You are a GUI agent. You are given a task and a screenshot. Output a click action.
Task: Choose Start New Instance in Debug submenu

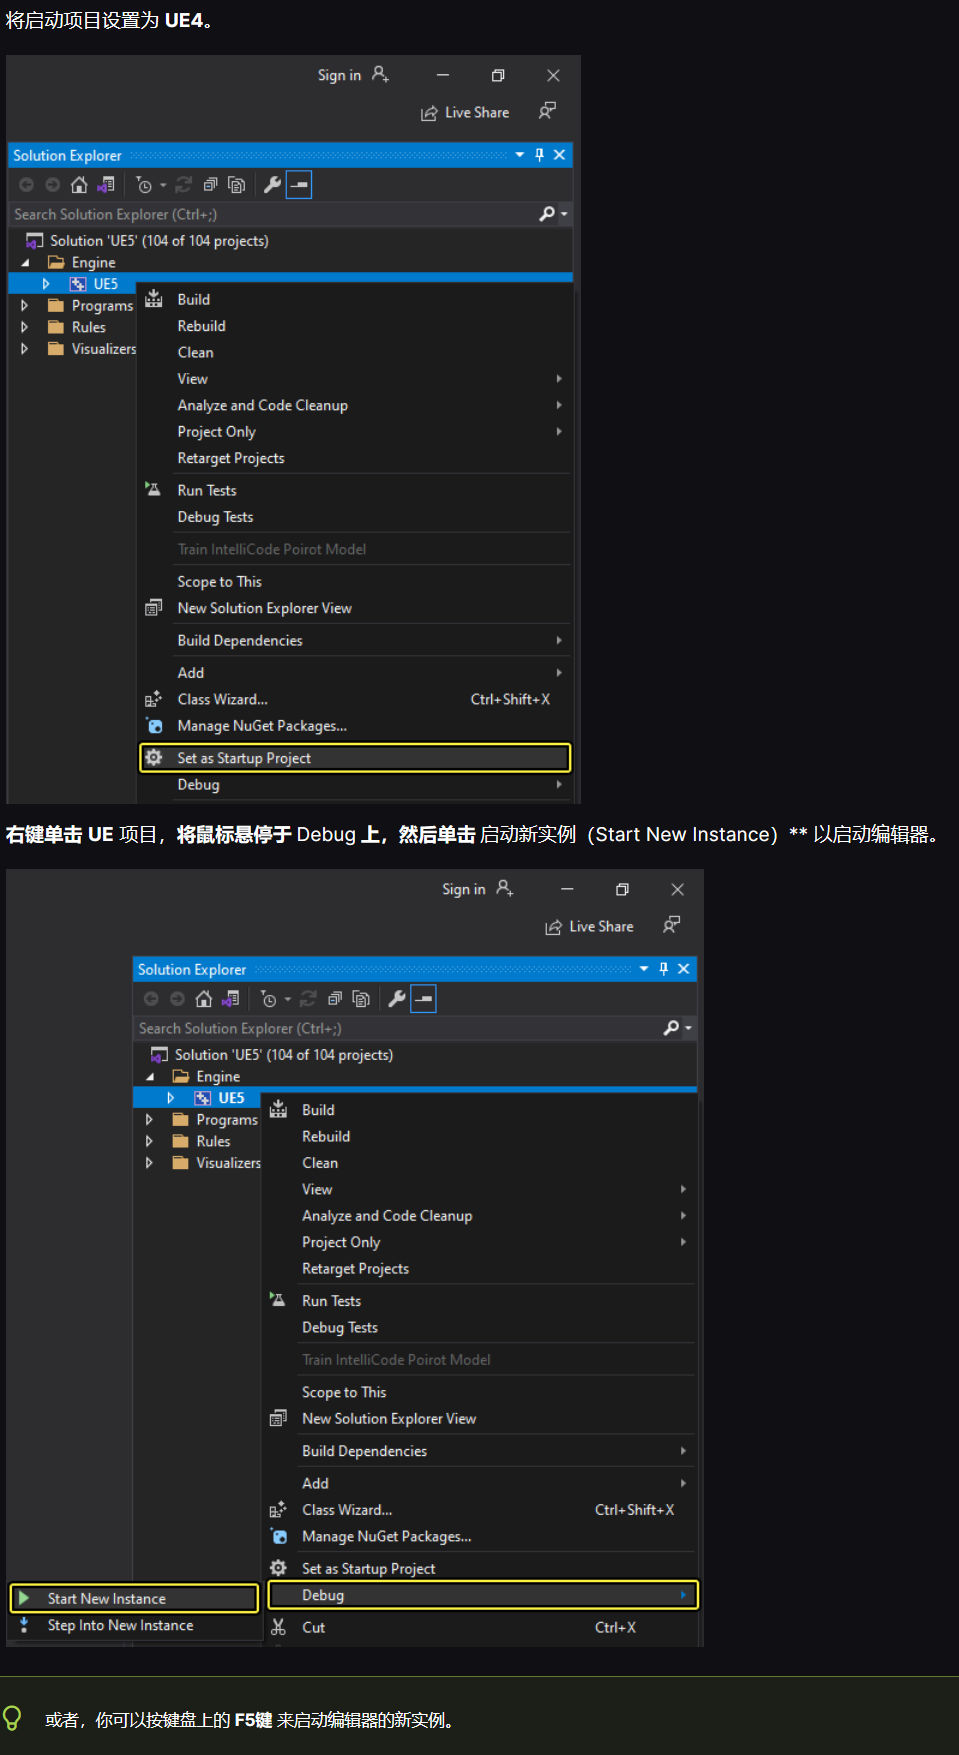pyautogui.click(x=135, y=1598)
